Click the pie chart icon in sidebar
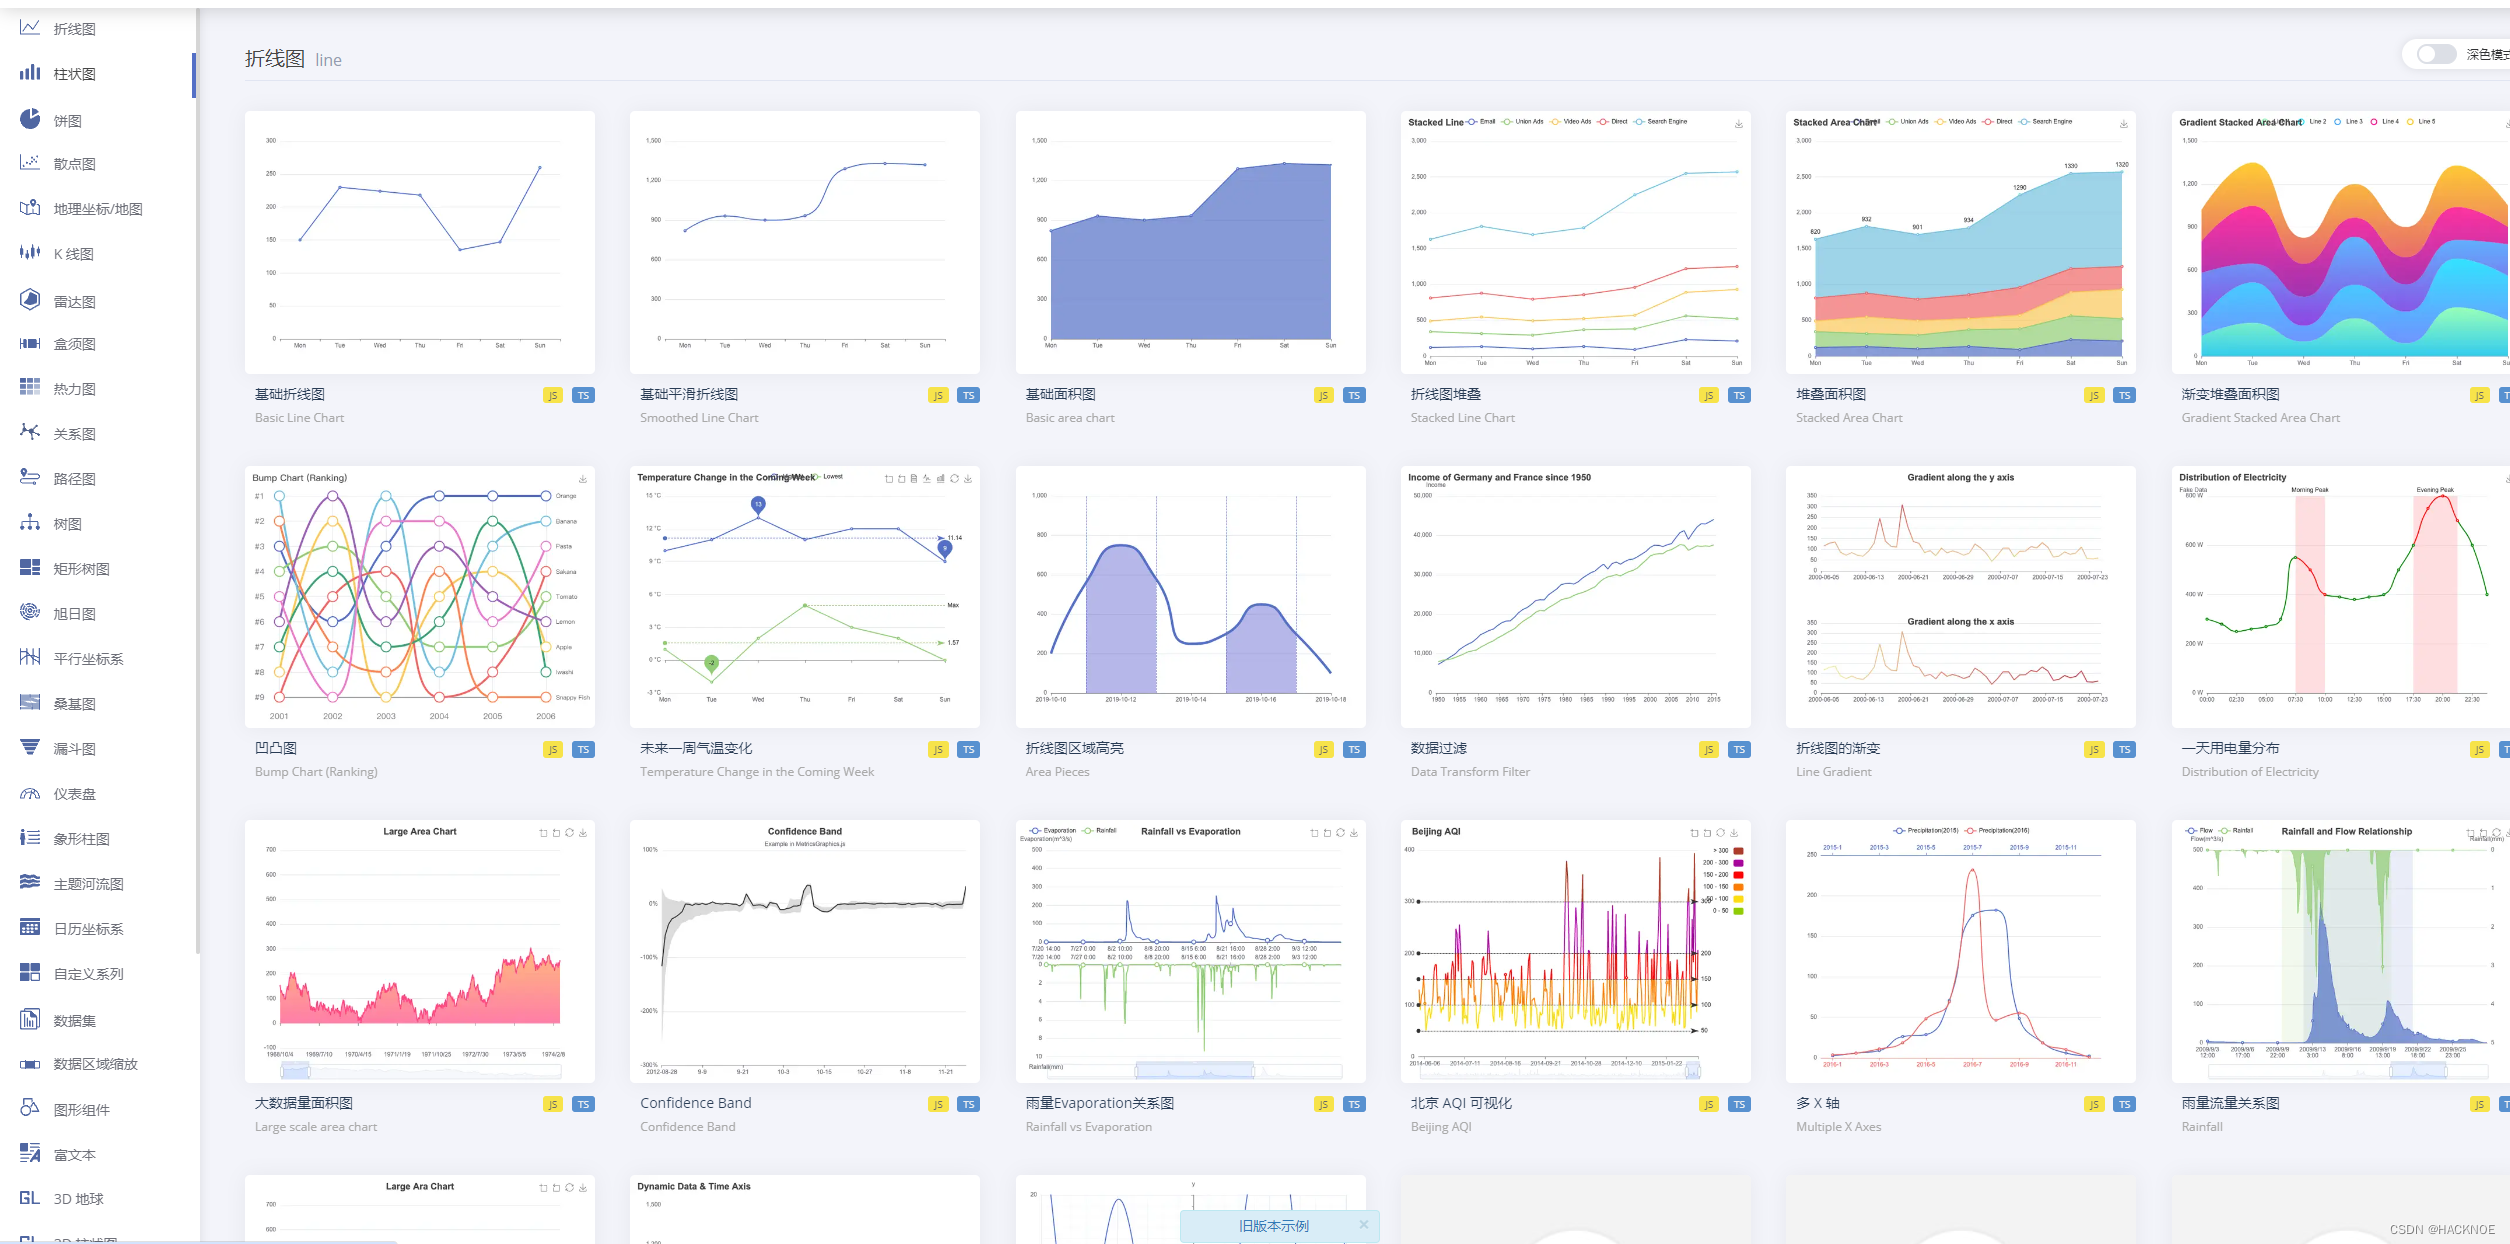The image size is (2510, 1244). click(30, 119)
